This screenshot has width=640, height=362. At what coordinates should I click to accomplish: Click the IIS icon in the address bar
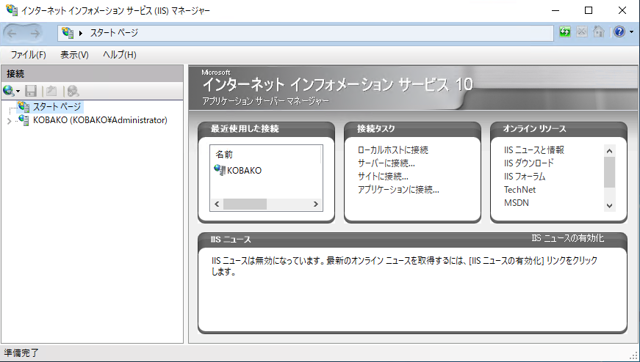(x=68, y=33)
